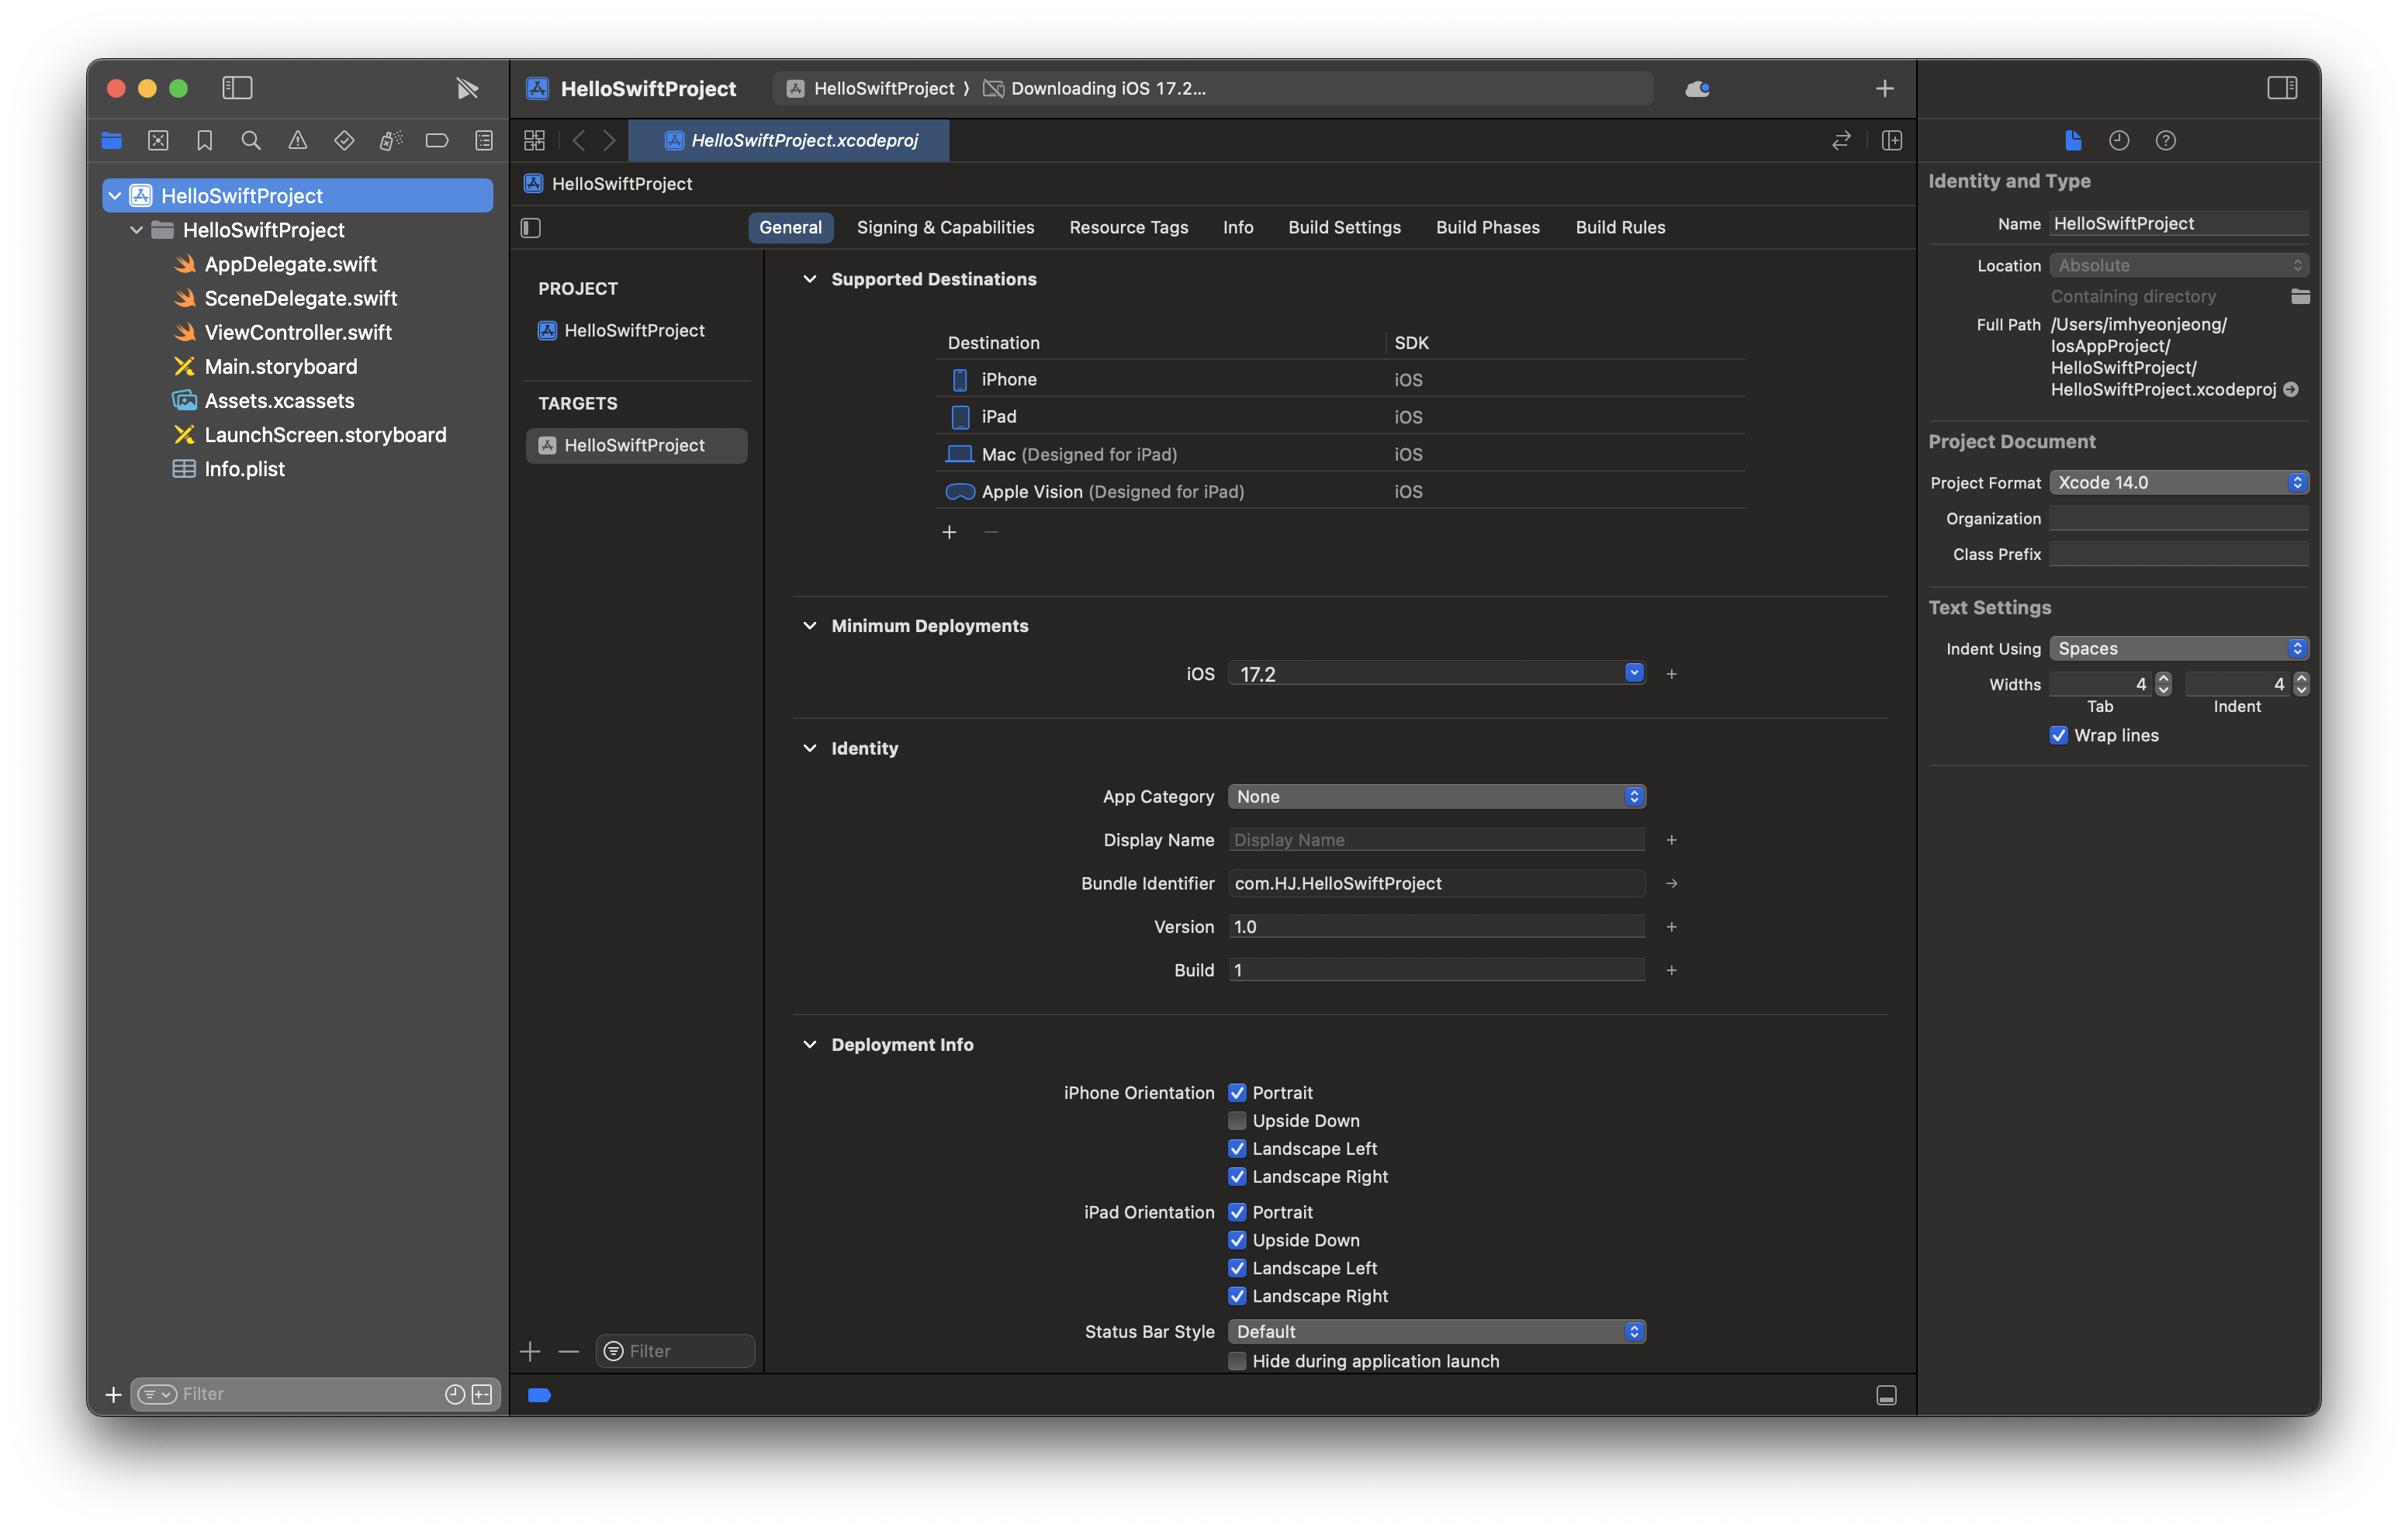Viewport: 2408px width, 1531px height.
Task: Click the editor options swap arrows icon
Action: tap(1841, 141)
